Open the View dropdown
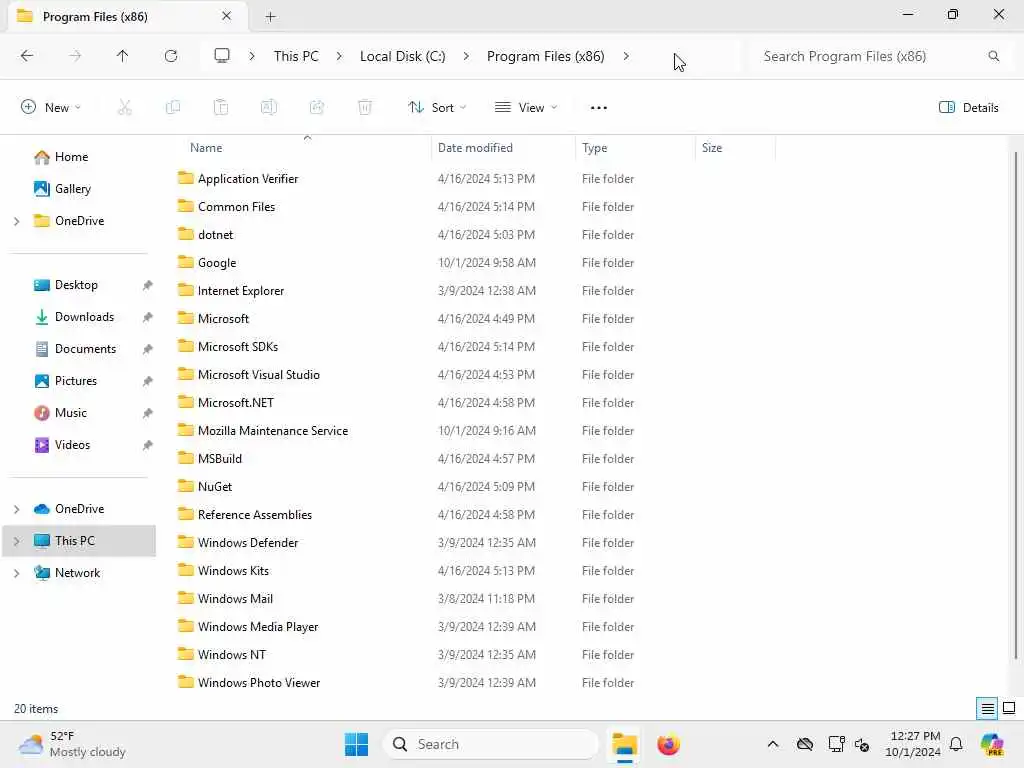This screenshot has height=768, width=1024. coord(526,108)
